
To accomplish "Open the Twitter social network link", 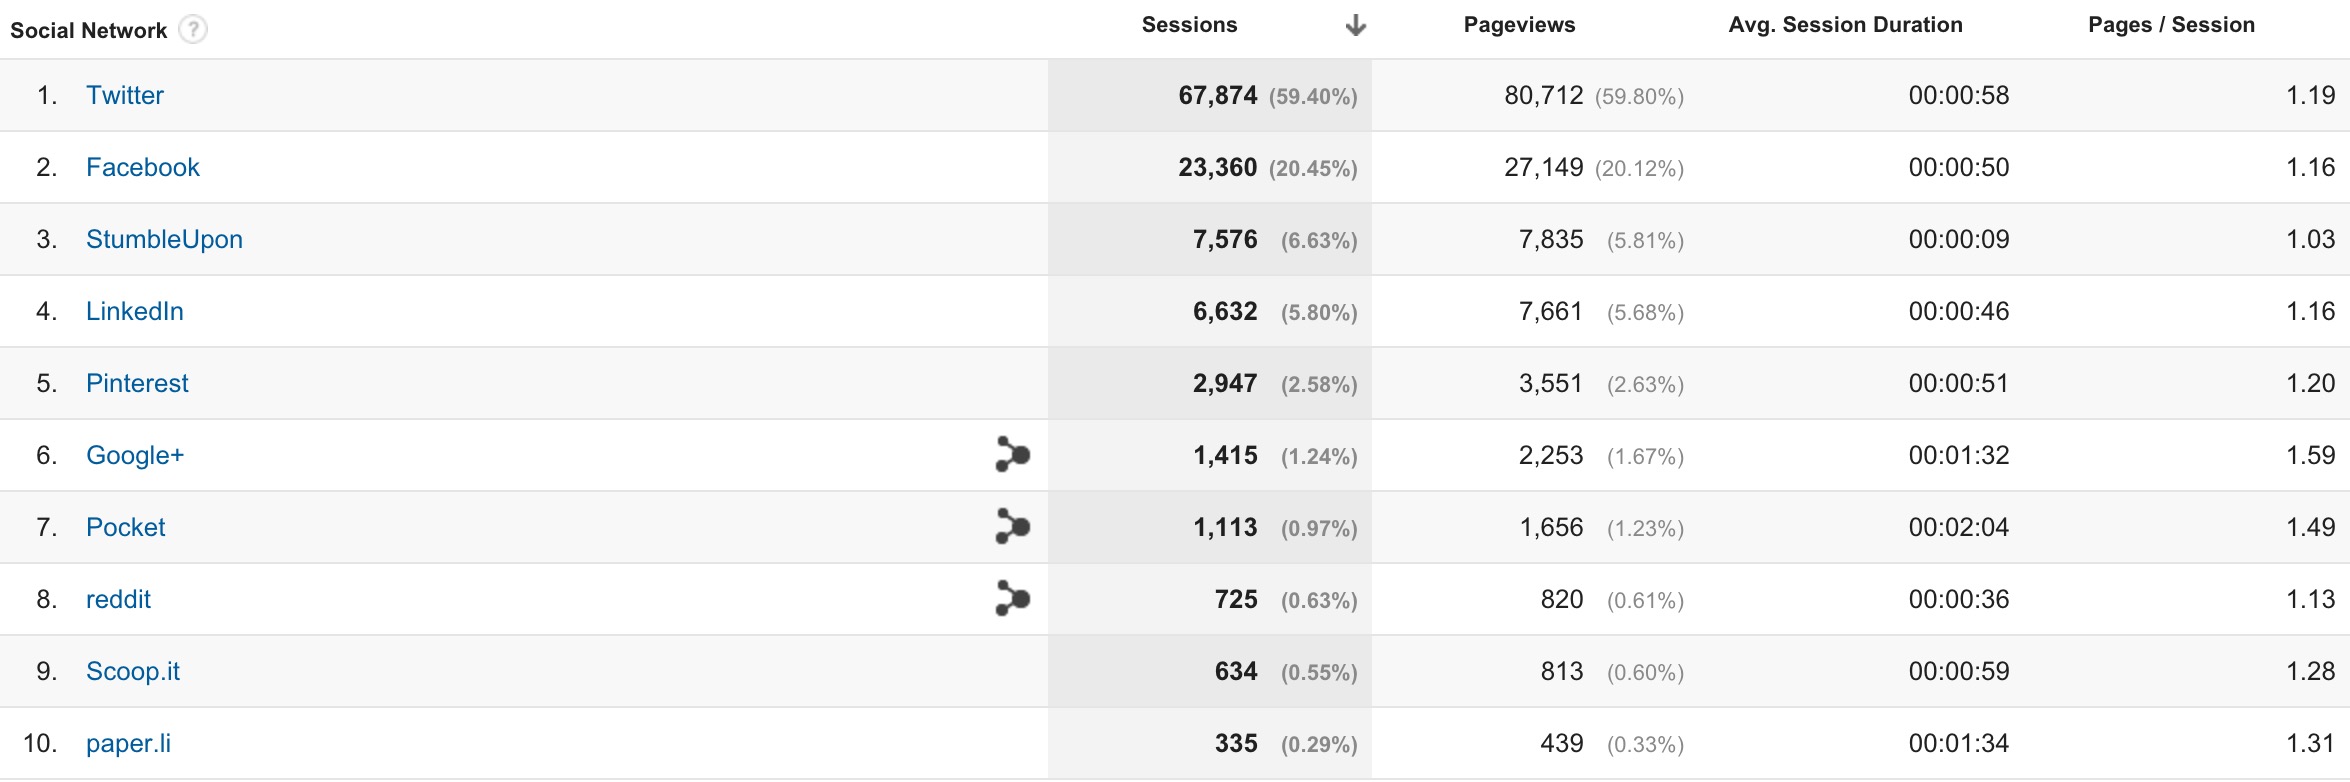I will pos(125,95).
